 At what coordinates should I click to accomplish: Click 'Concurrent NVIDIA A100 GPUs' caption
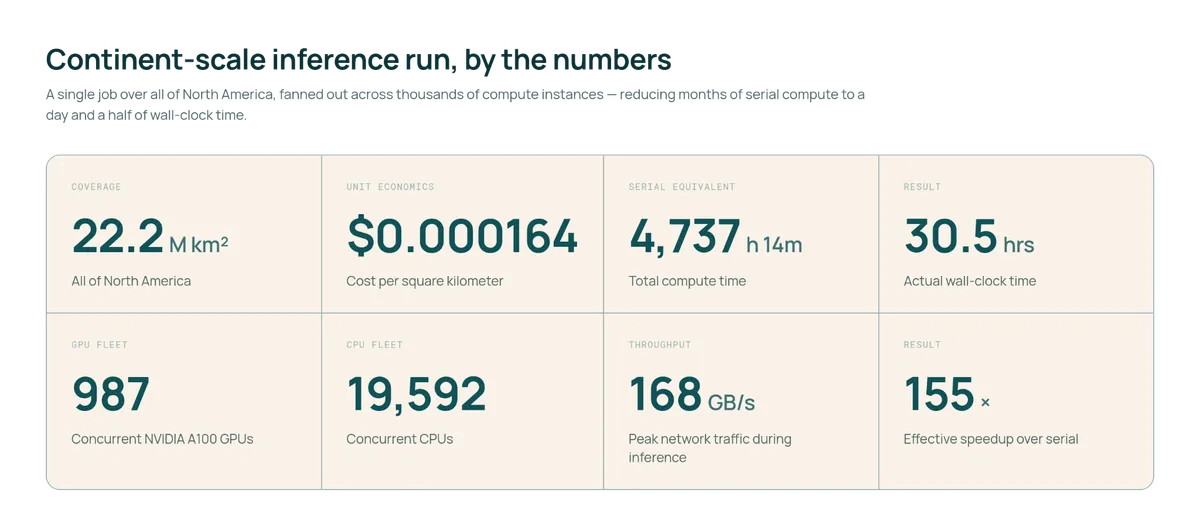coord(162,439)
